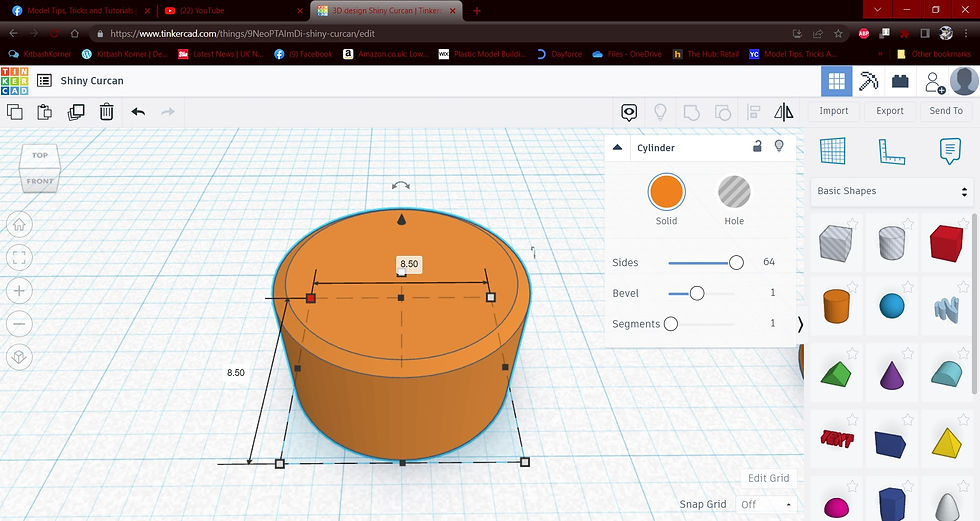Duplicate and repeat the shape
This screenshot has width=980, height=521.
[x=76, y=112]
